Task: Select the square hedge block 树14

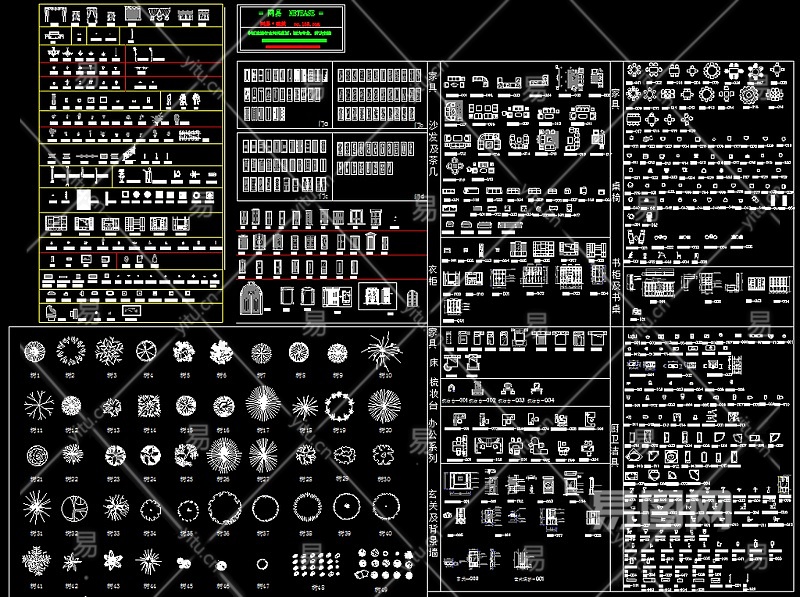Action: click(149, 406)
